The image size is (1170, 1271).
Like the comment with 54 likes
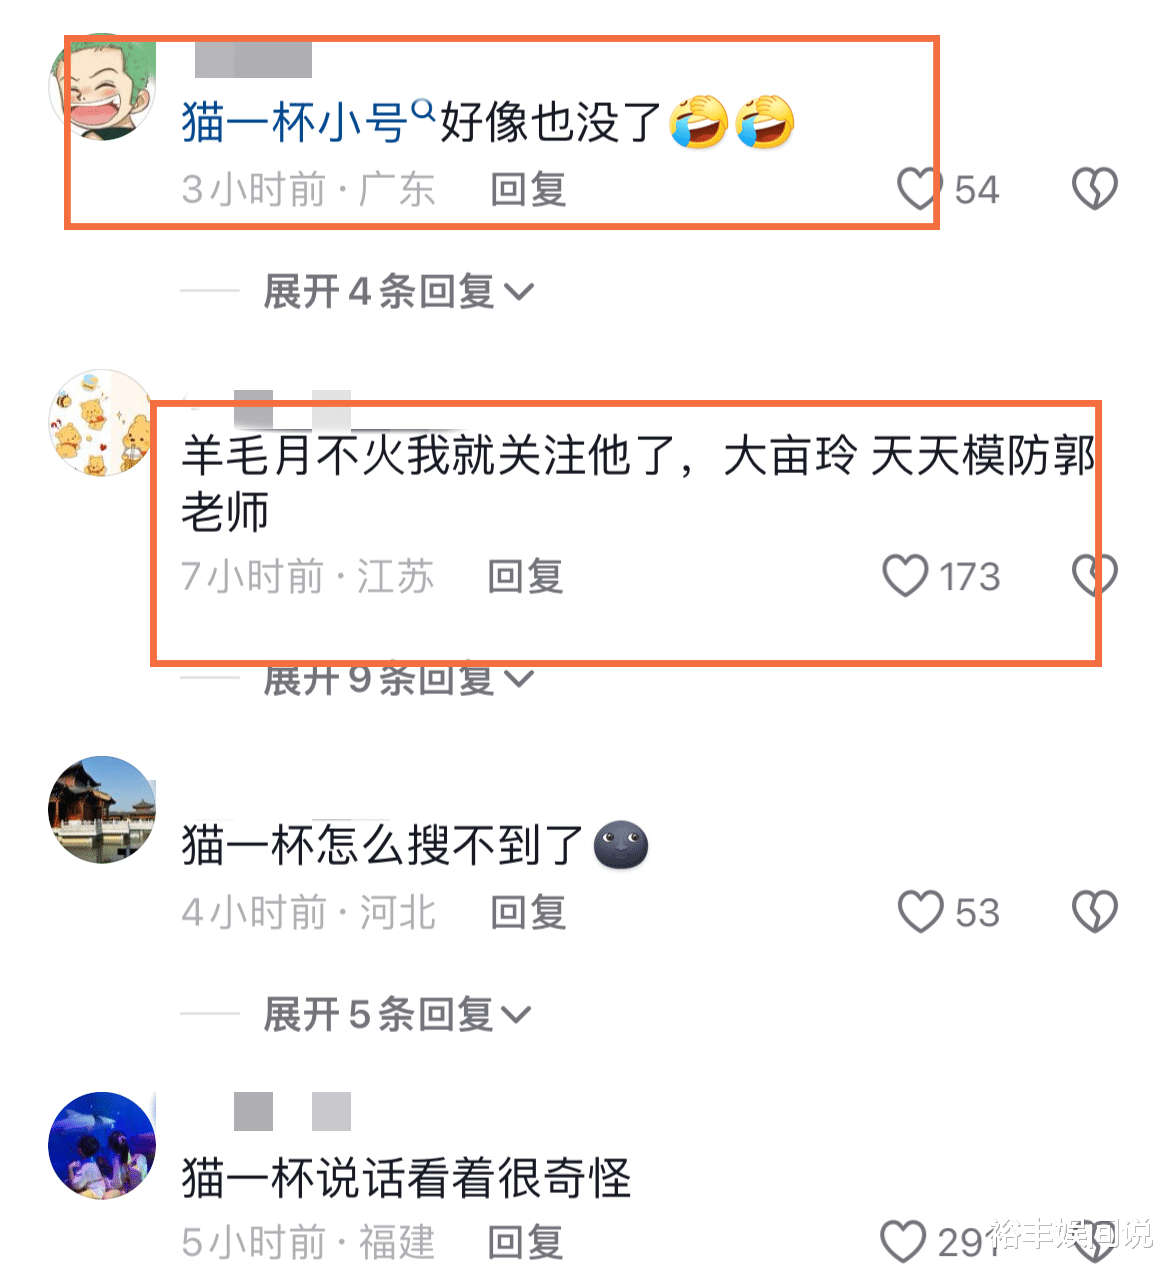coord(918,188)
